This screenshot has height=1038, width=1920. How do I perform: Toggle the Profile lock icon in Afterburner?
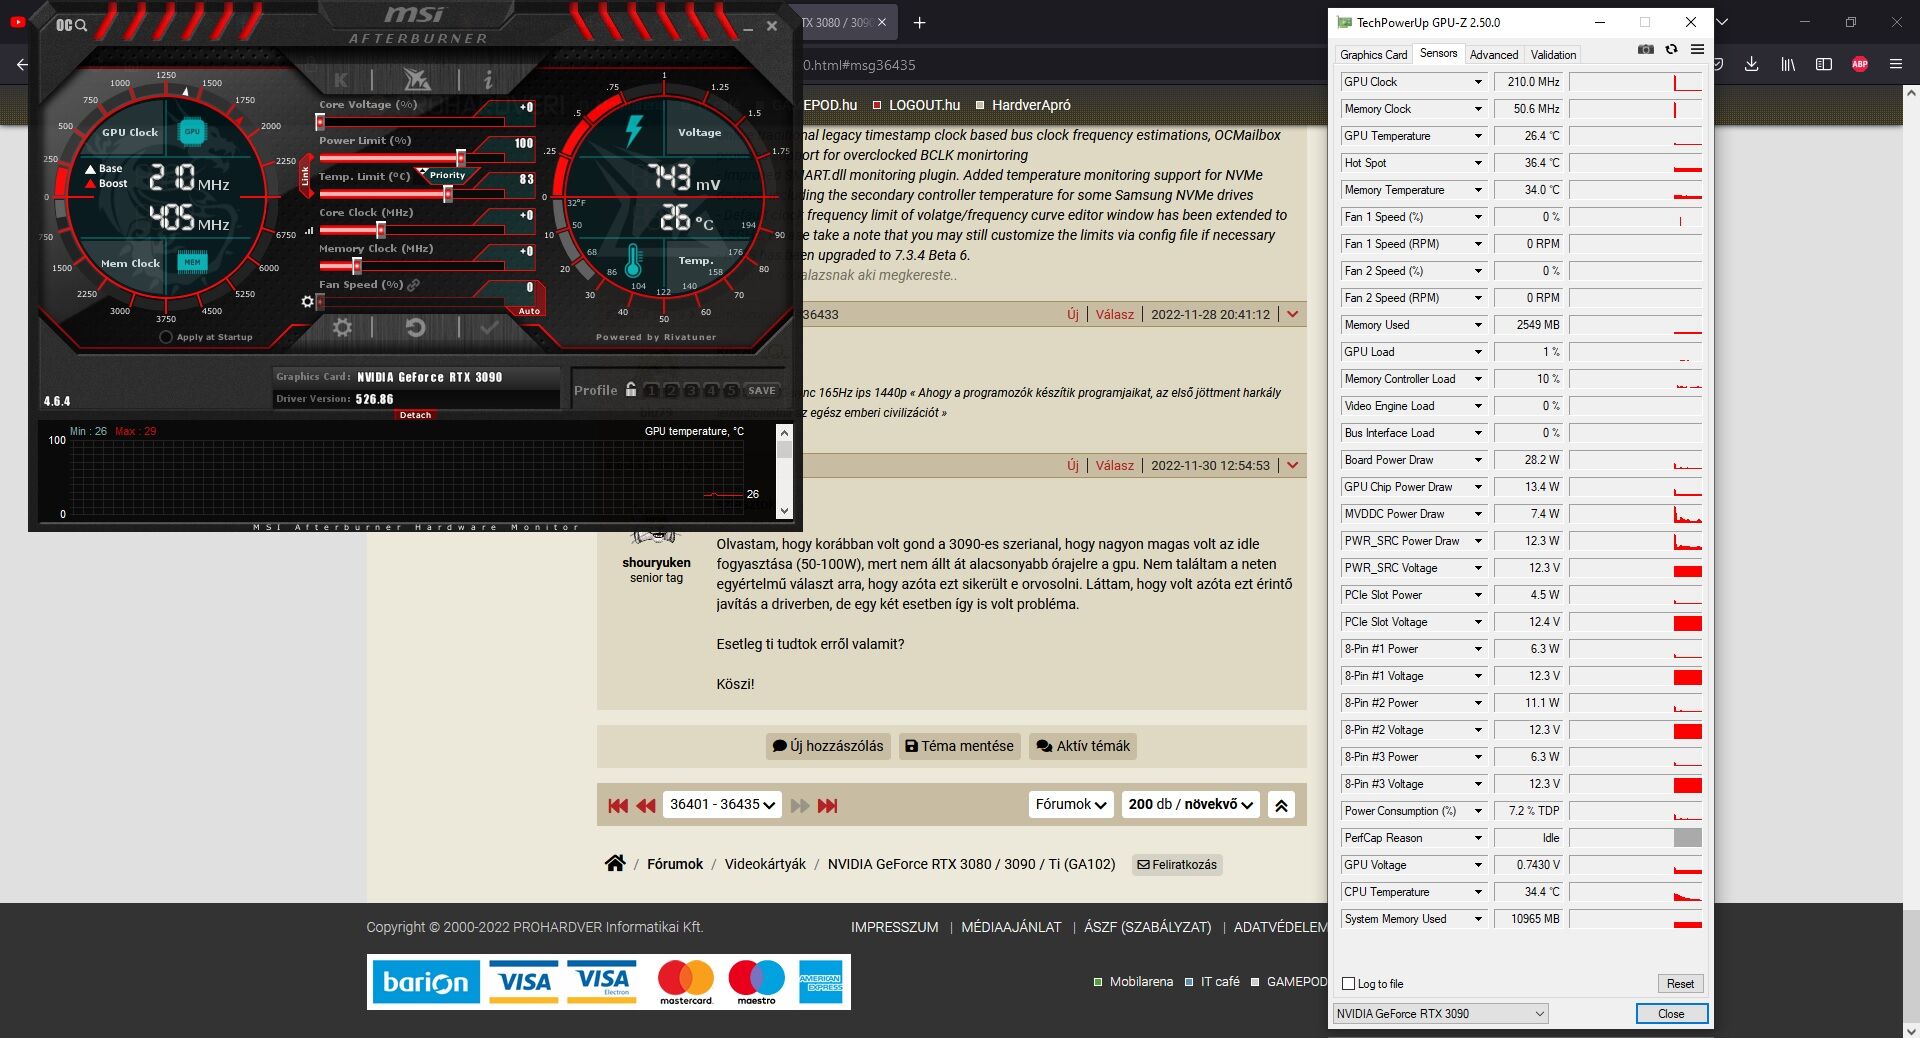coord(631,389)
